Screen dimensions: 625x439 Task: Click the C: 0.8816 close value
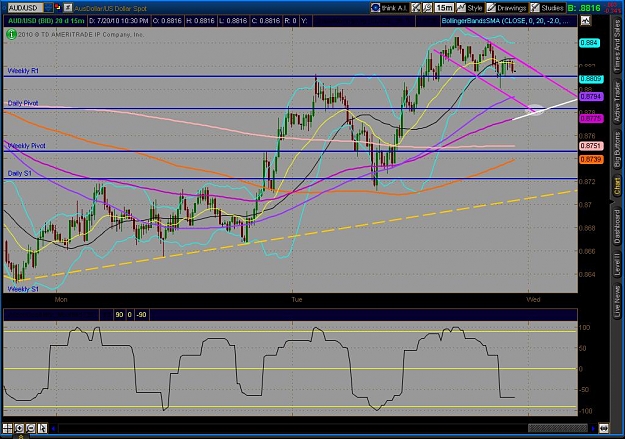(x=266, y=21)
